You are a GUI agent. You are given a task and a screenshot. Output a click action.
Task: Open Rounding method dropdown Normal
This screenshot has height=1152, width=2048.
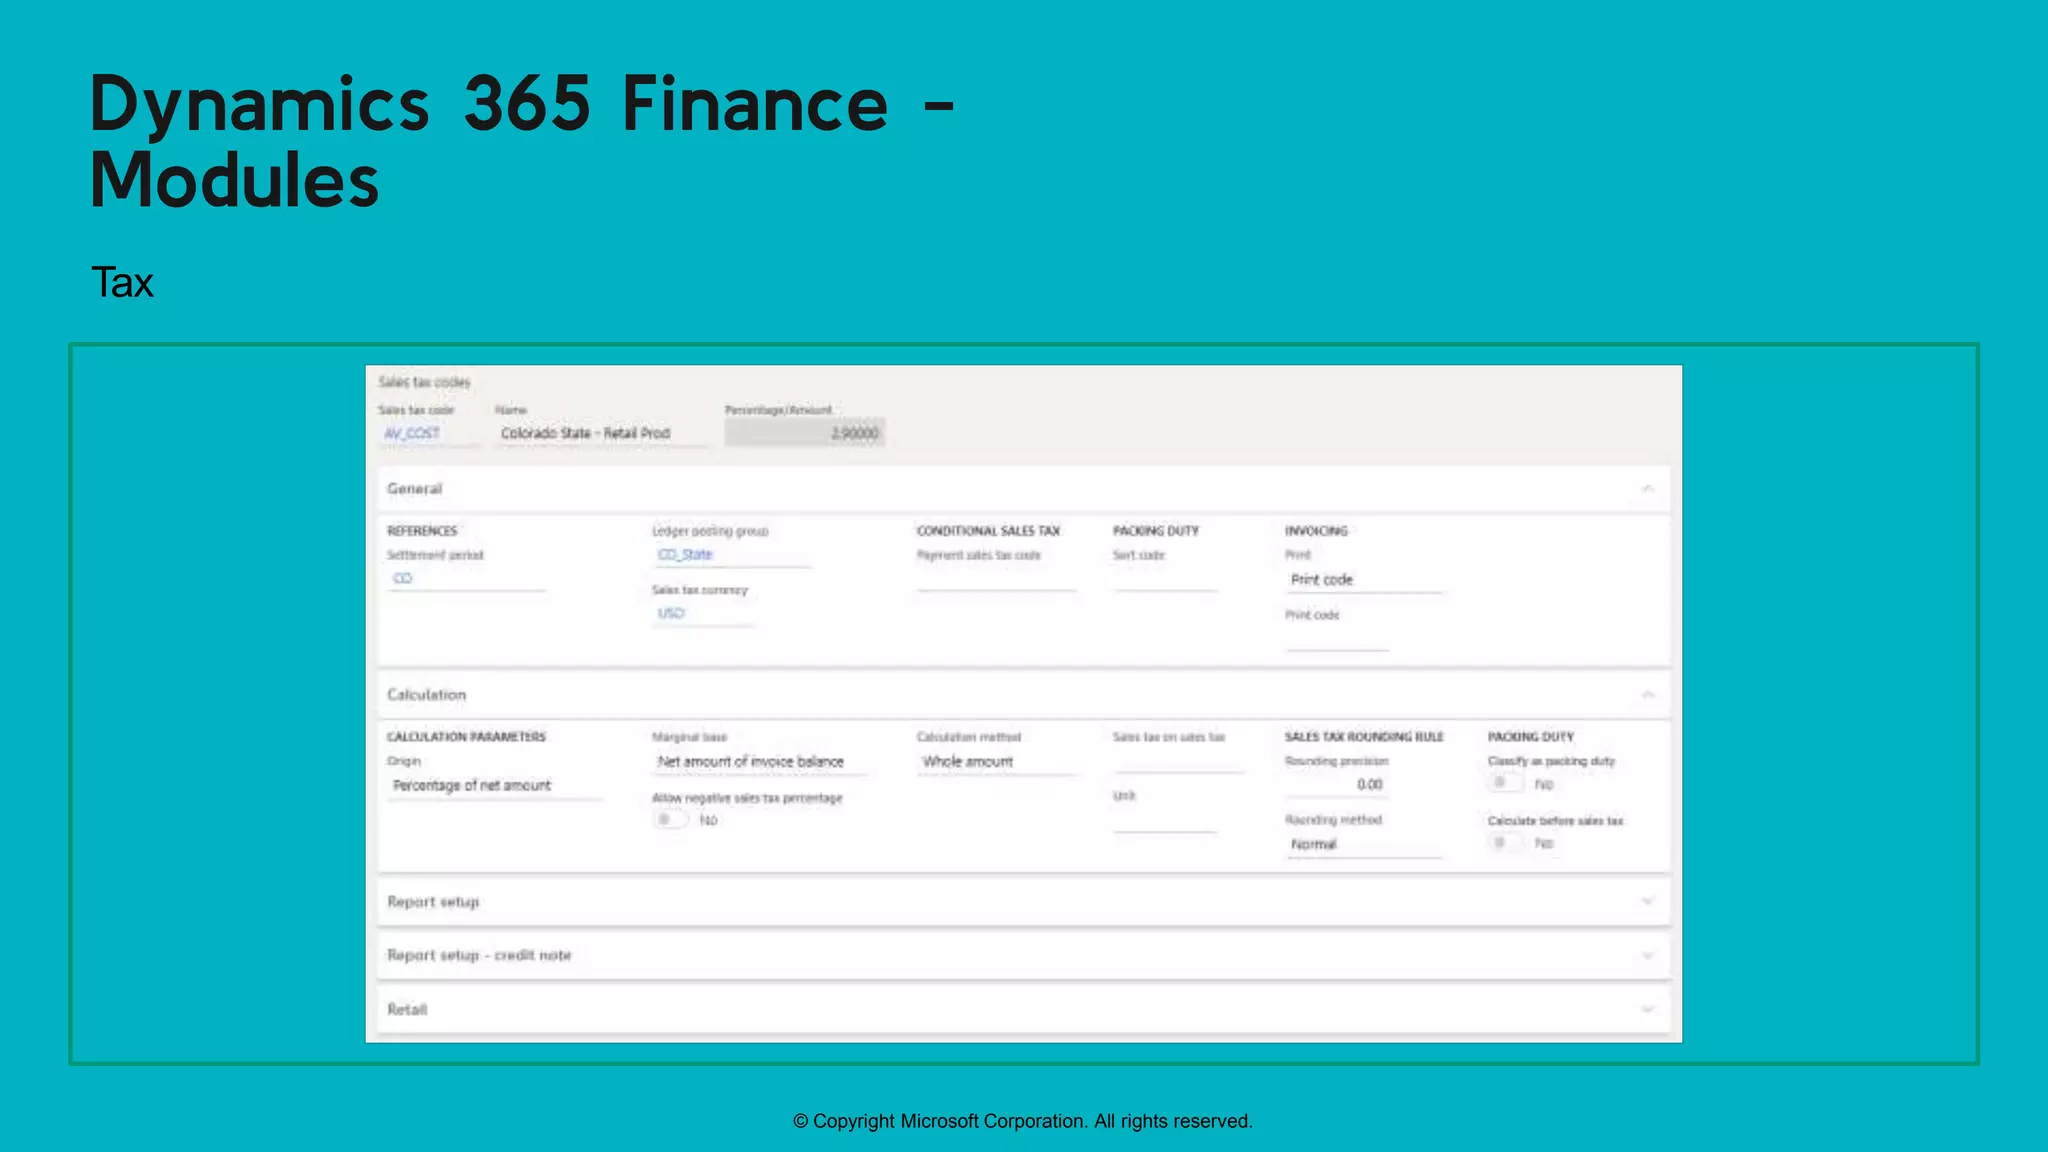(1364, 845)
